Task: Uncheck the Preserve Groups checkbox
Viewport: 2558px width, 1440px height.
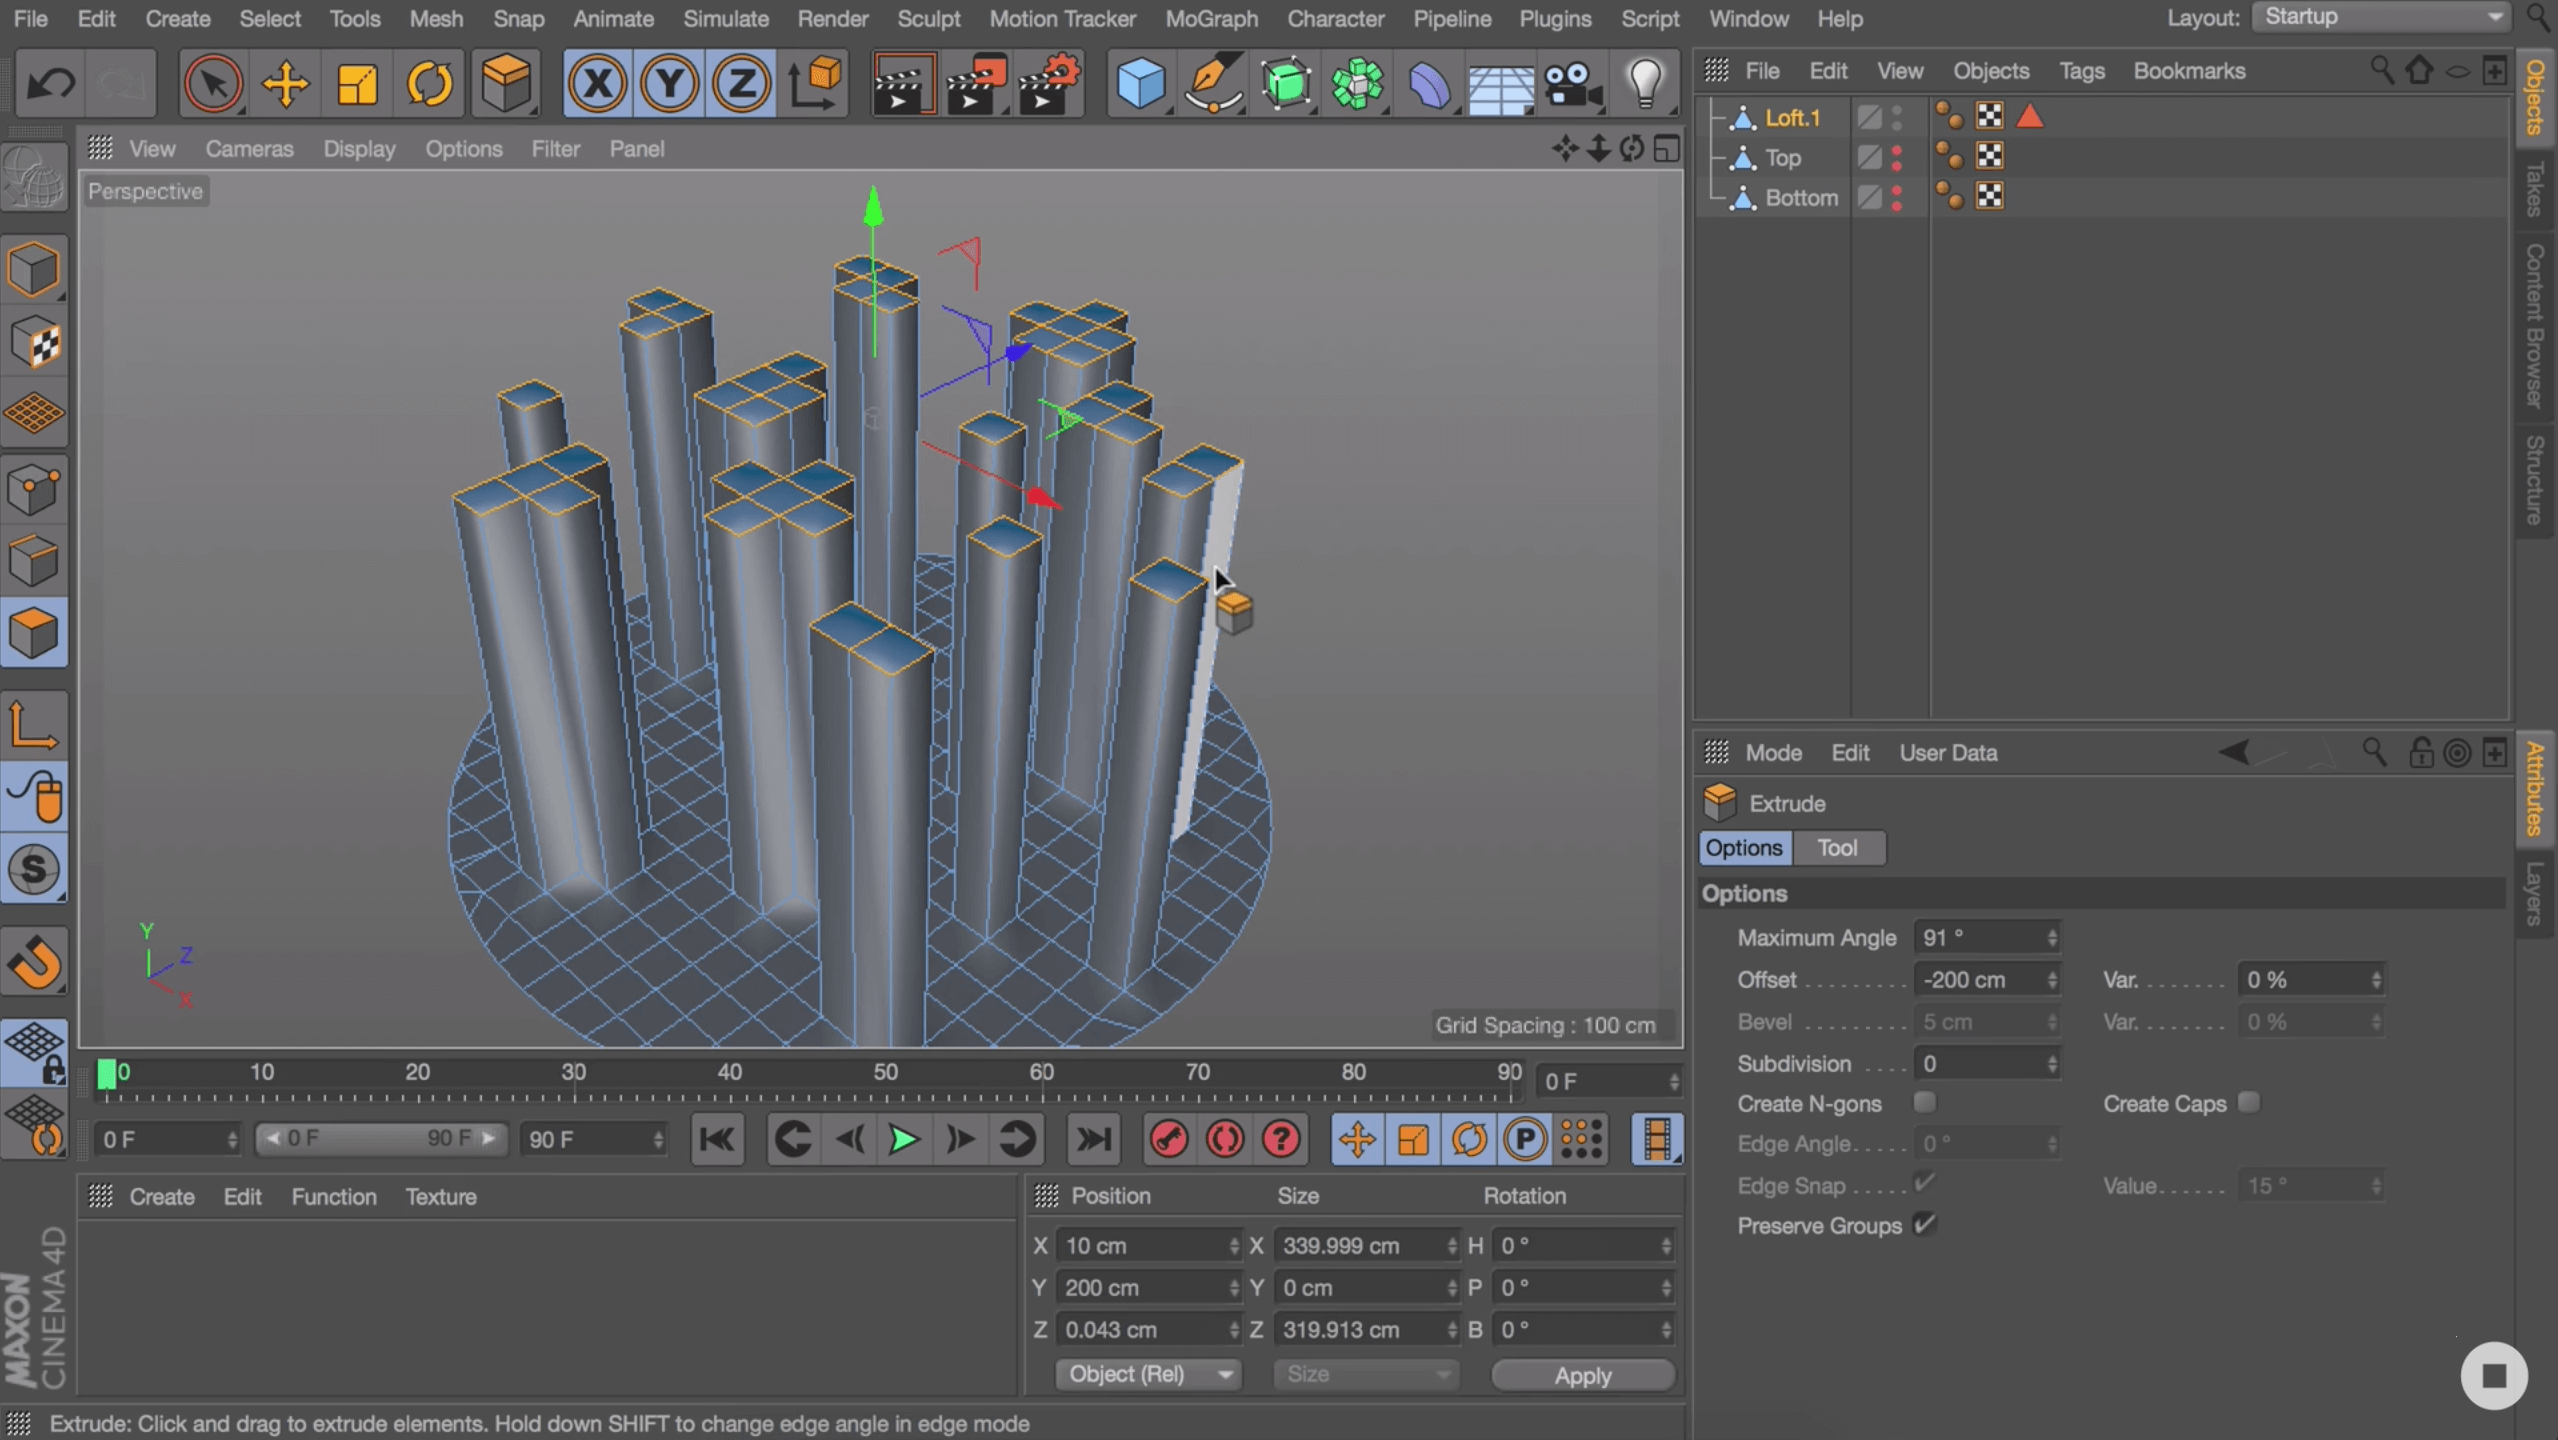Action: (1924, 1224)
